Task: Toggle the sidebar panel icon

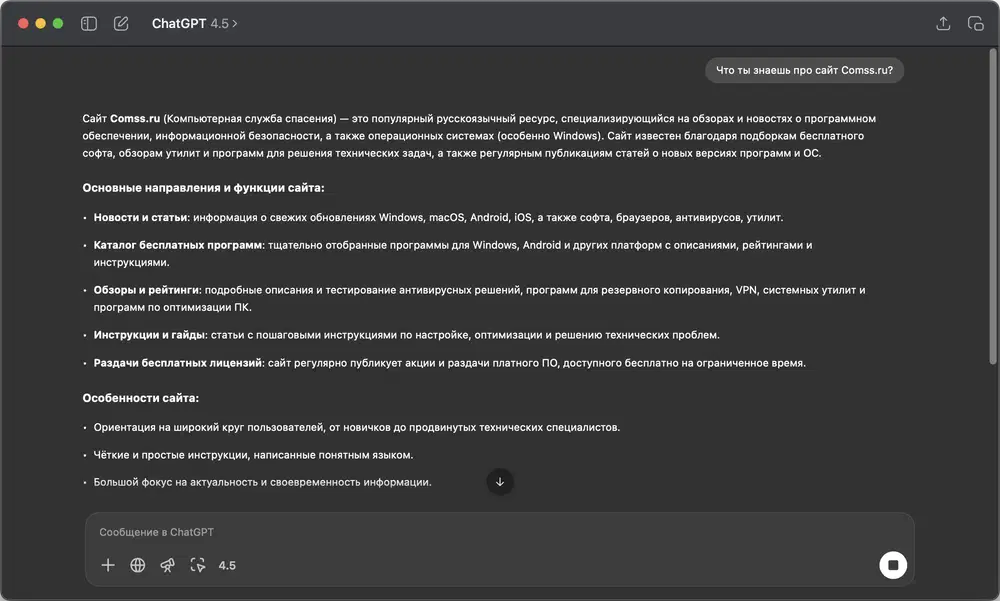Action: coord(89,23)
